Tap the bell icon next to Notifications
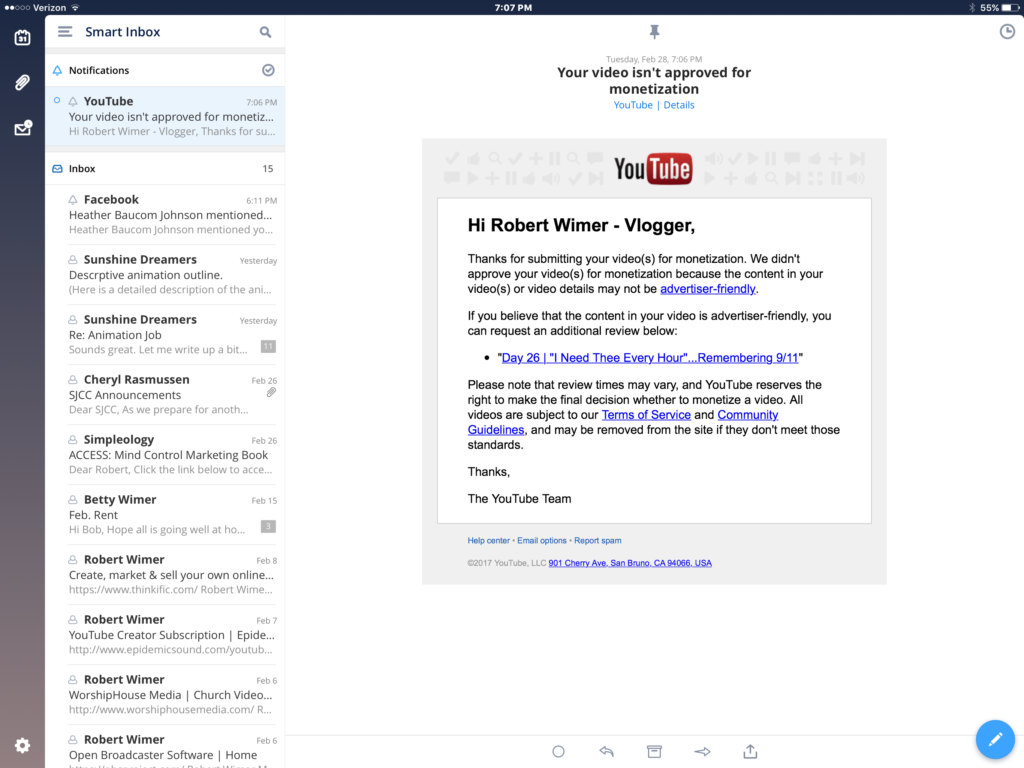This screenshot has width=1024, height=768. click(57, 71)
